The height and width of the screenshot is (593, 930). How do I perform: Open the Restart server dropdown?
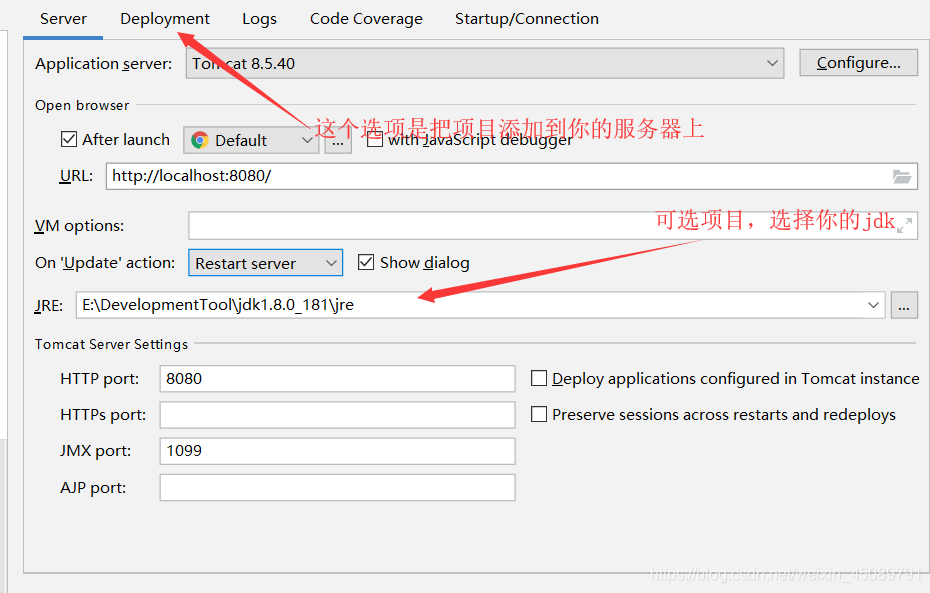click(266, 263)
